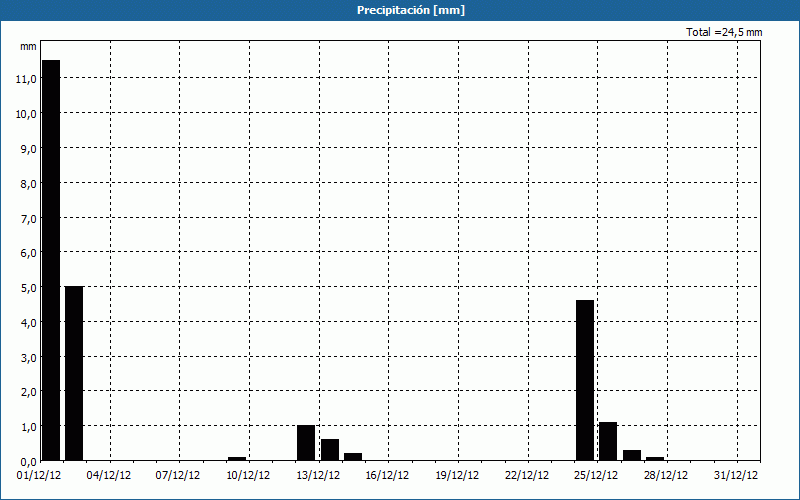Click the 2,0 y-axis value
The height and width of the screenshot is (500, 800).
pyautogui.click(x=28, y=392)
